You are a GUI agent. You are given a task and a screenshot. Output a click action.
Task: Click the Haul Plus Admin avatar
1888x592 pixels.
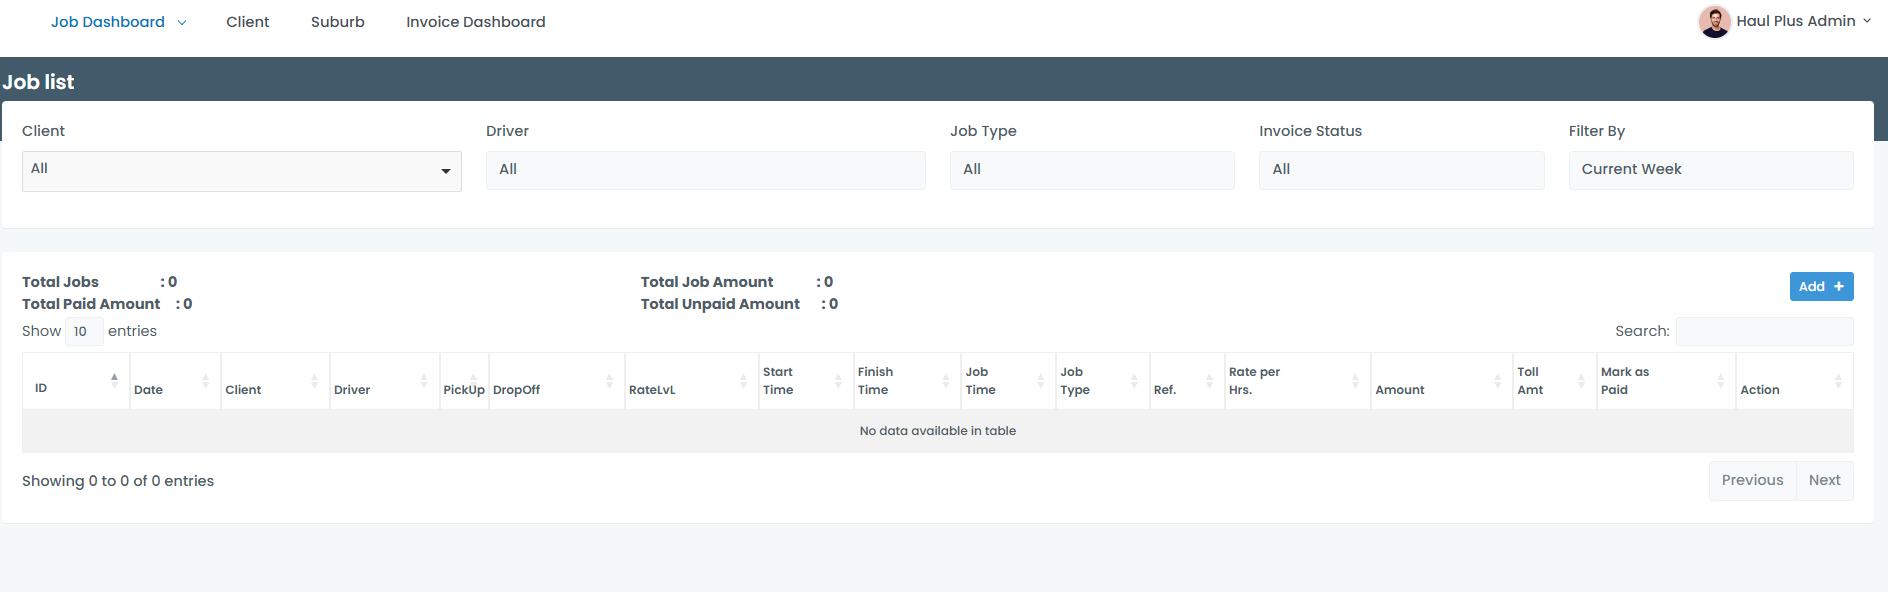[x=1714, y=21]
